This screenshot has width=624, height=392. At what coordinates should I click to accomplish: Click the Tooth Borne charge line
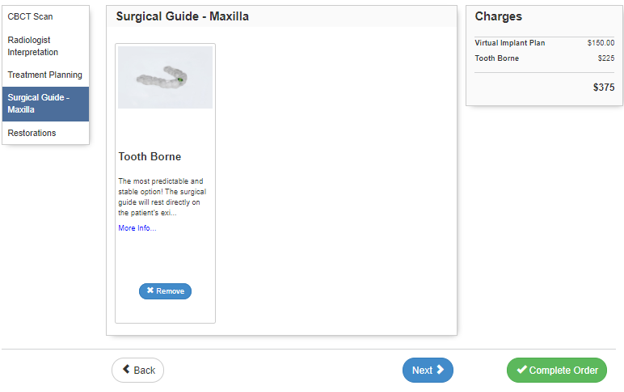click(x=544, y=59)
